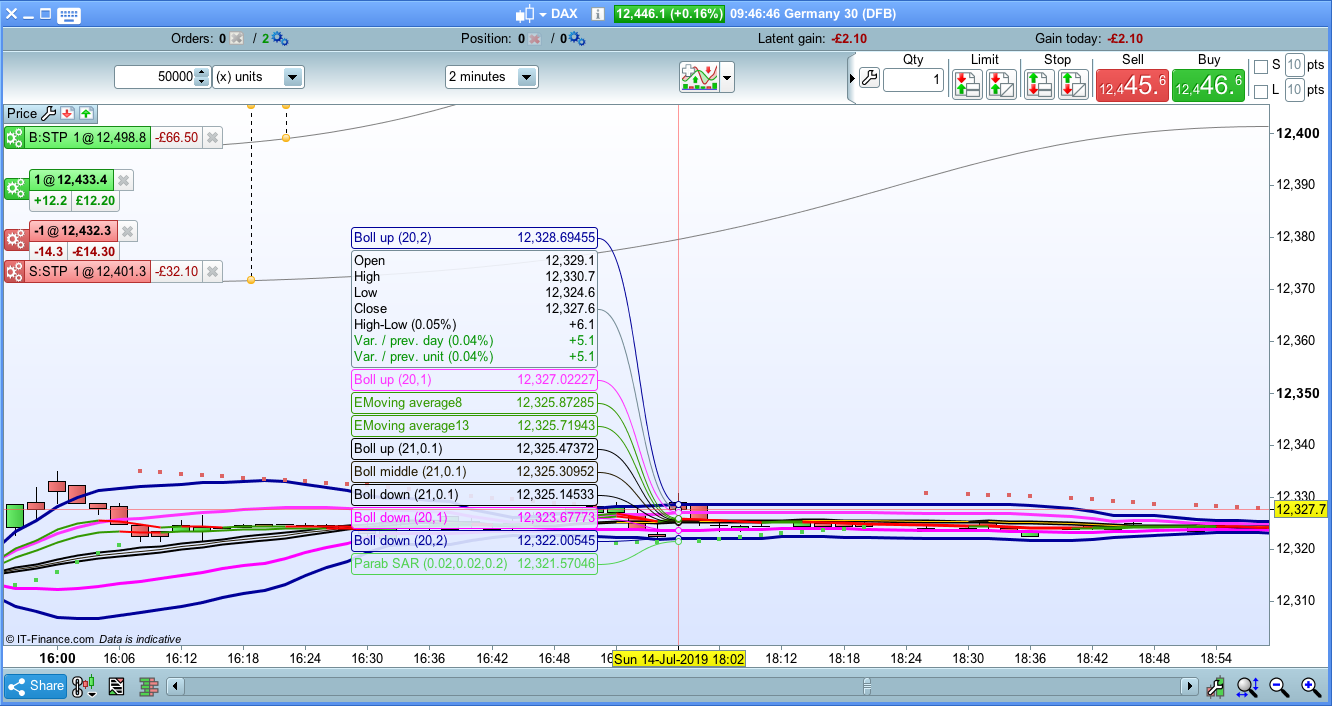Click the zoom out magnifier icon
This screenshot has width=1332, height=706.
(1279, 686)
